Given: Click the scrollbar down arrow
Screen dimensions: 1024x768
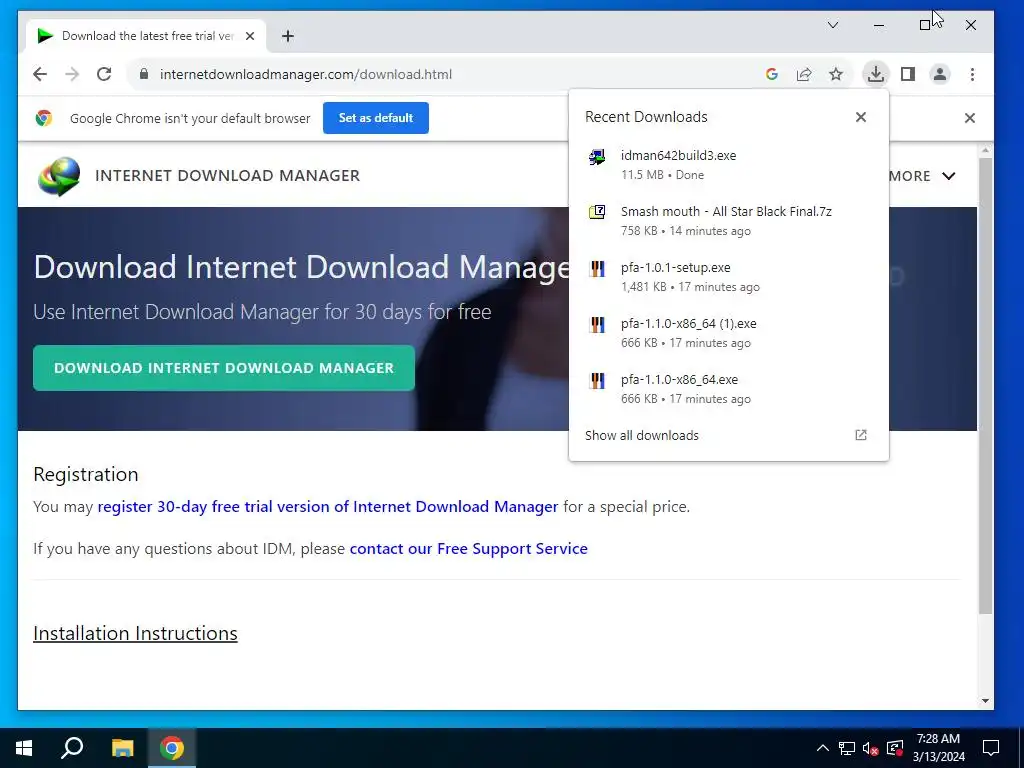Looking at the screenshot, I should click(985, 701).
